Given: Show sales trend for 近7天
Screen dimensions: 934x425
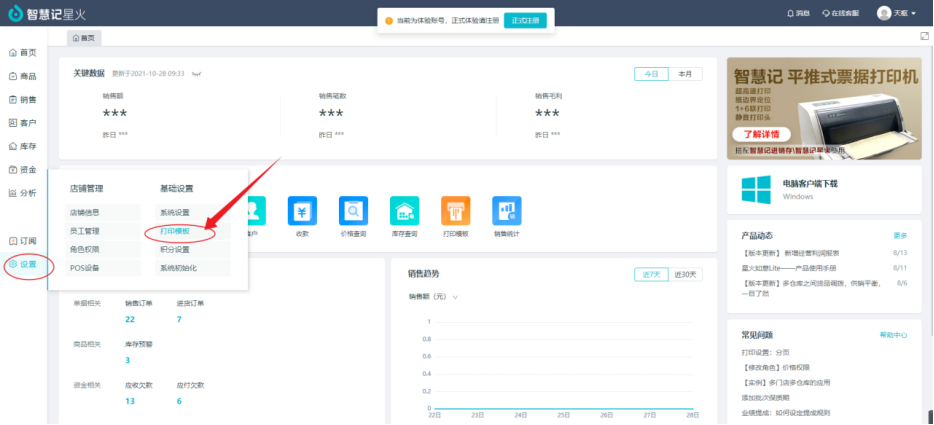Looking at the screenshot, I should coord(651,275).
